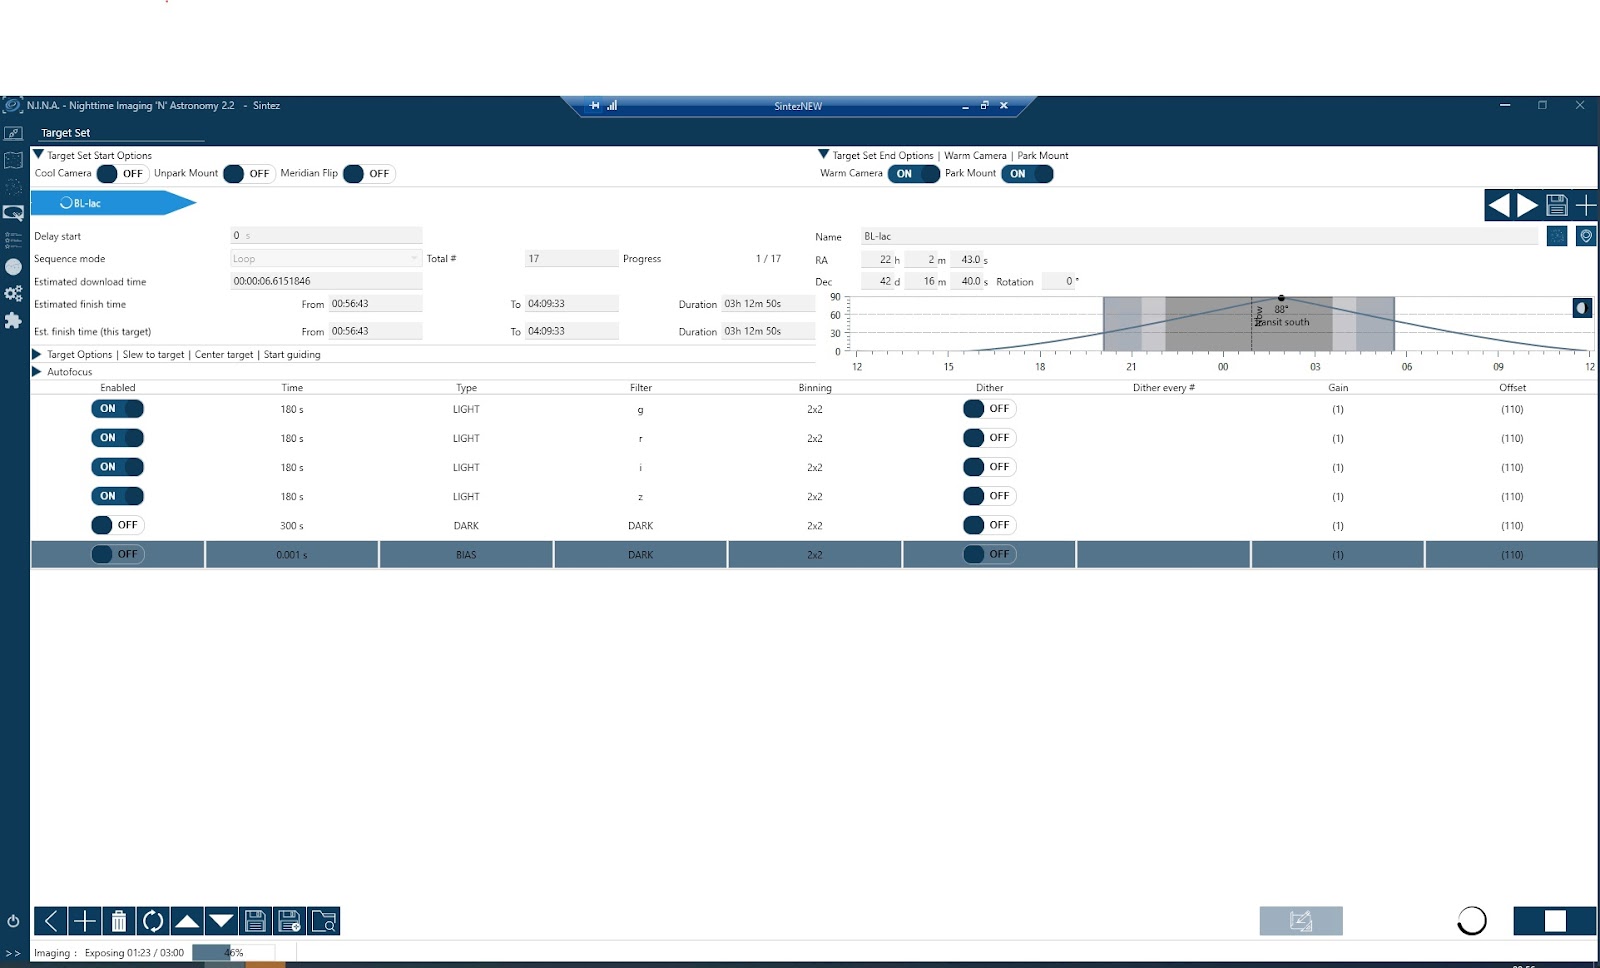The image size is (1600, 968).
Task: Expand the Target Options section
Action: point(37,354)
